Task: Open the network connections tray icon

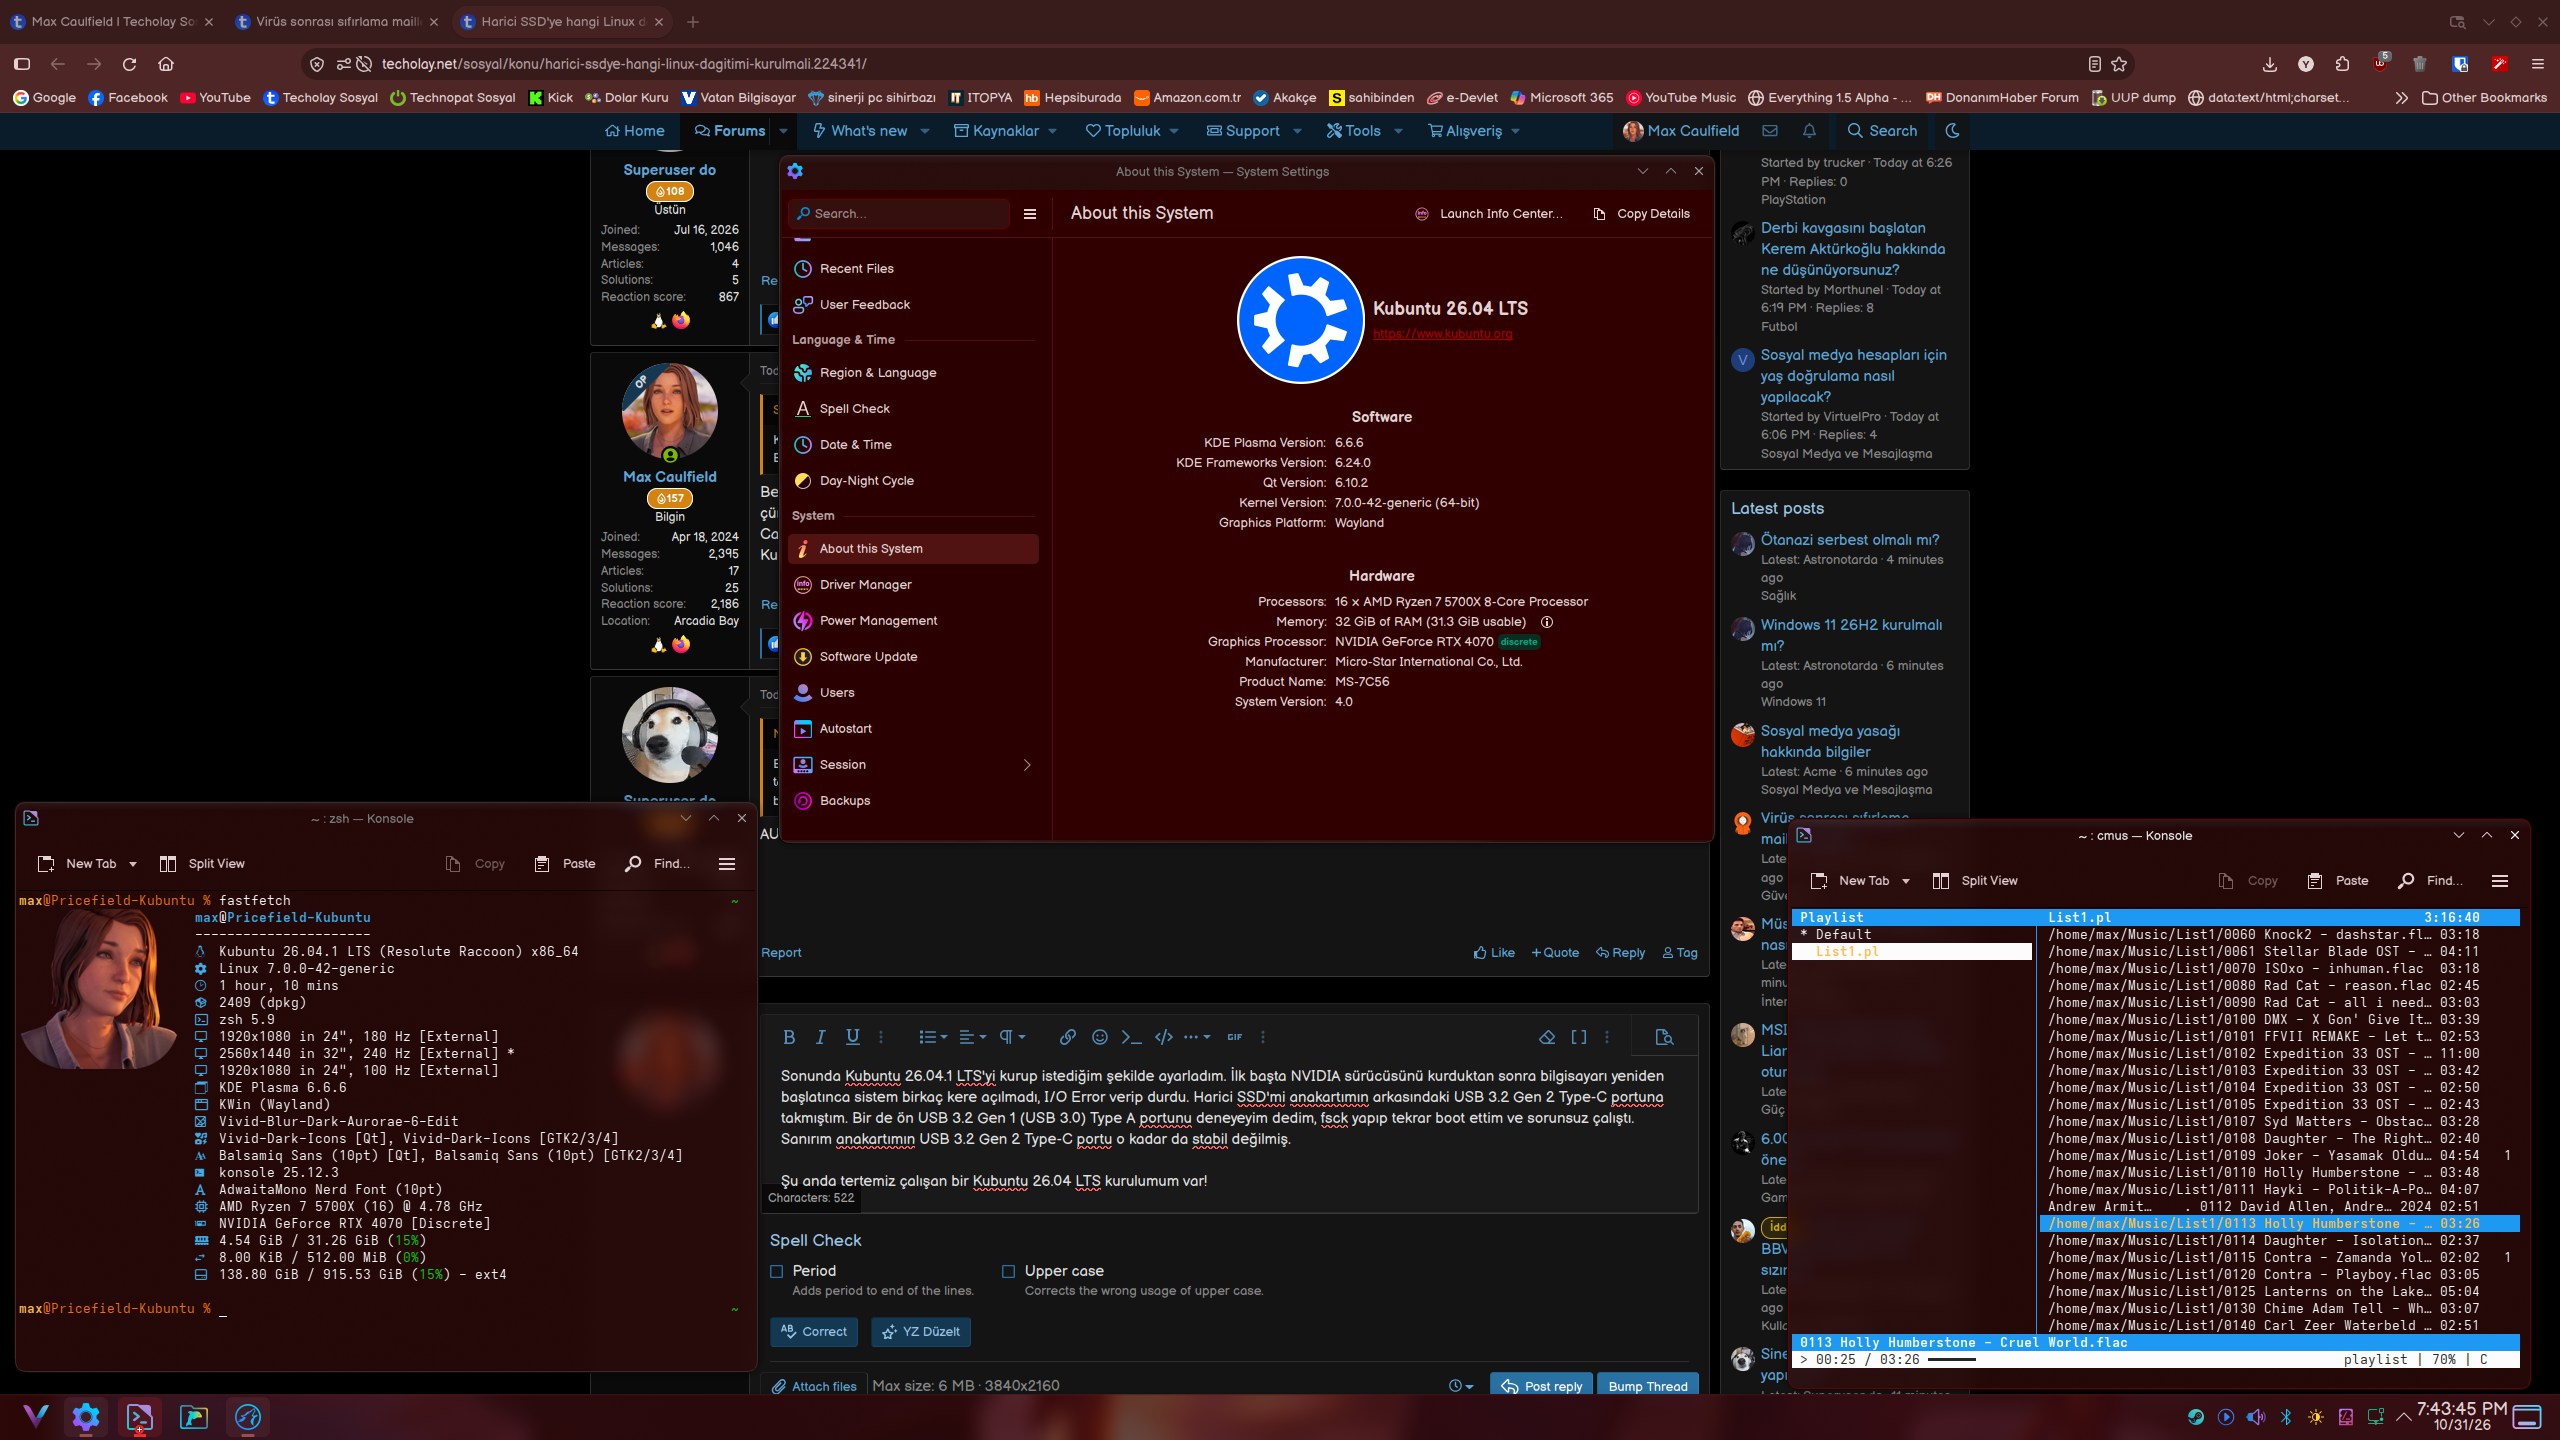Action: coord(2376,1417)
